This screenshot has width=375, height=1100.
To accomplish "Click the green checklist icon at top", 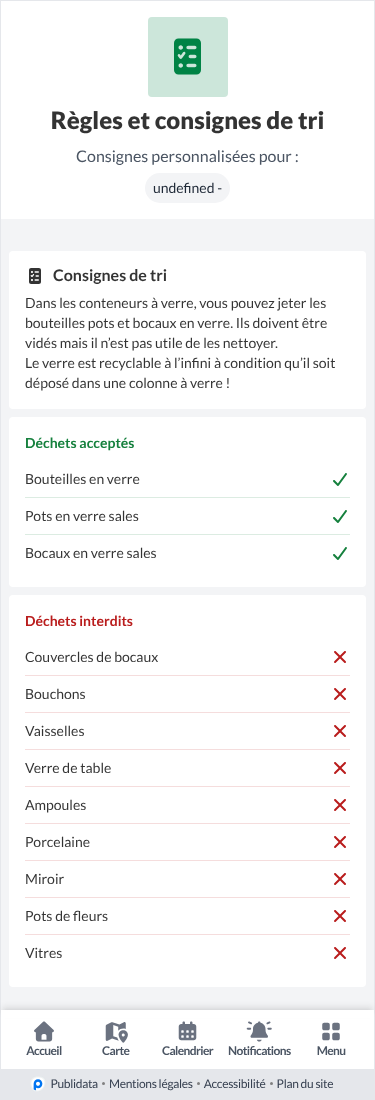I will click(x=187, y=57).
